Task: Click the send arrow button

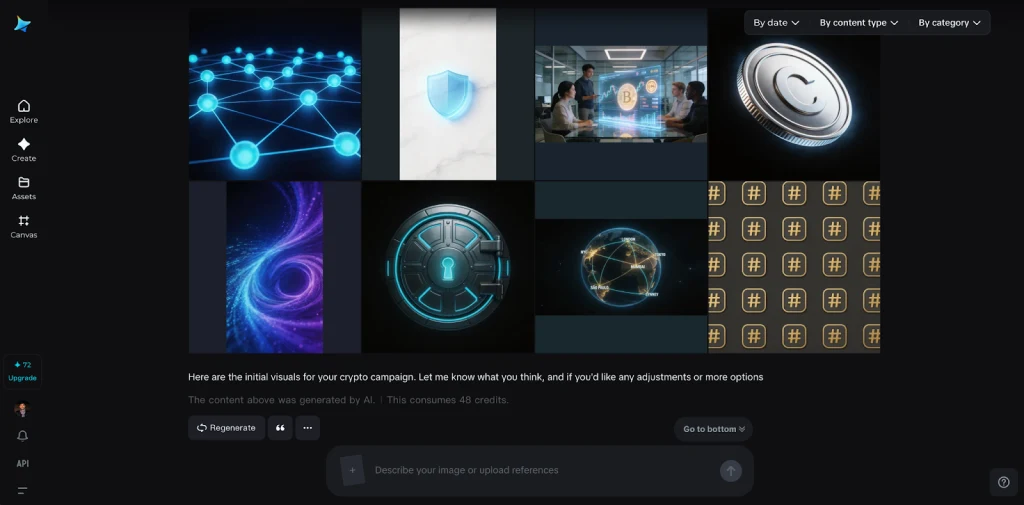Action: pos(731,470)
